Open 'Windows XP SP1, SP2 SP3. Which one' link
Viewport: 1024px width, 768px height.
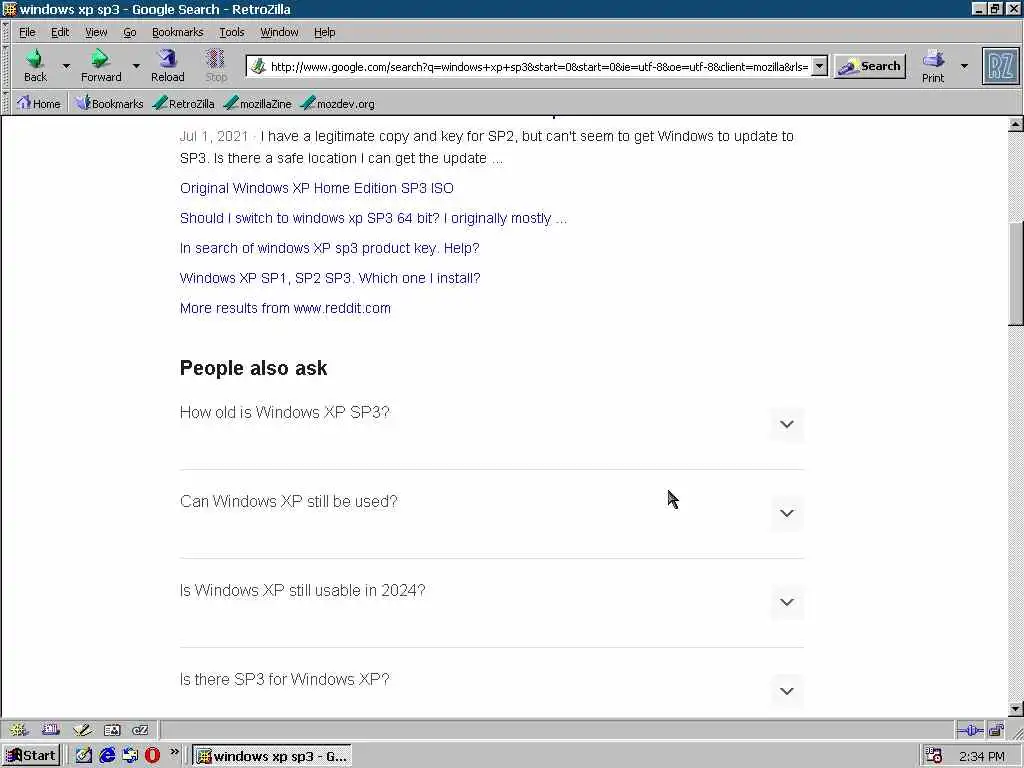[x=330, y=278]
